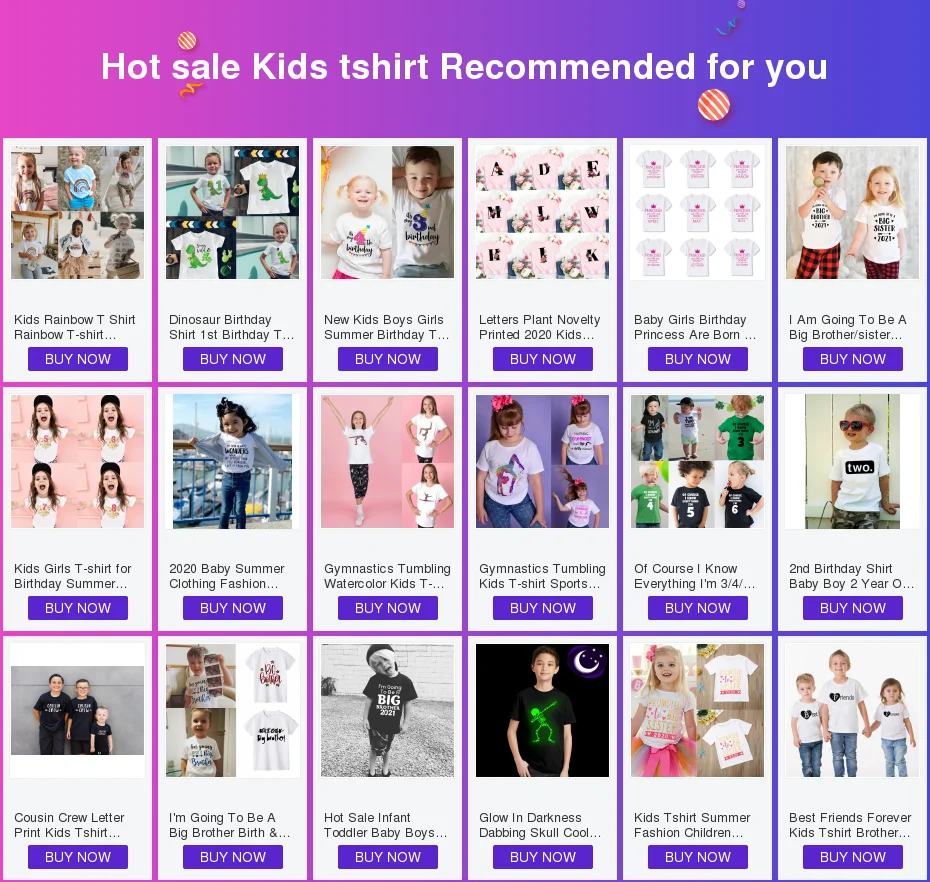
Task: View the Gymnastics Tumbling Sports shirt purple photo
Action: (x=543, y=461)
